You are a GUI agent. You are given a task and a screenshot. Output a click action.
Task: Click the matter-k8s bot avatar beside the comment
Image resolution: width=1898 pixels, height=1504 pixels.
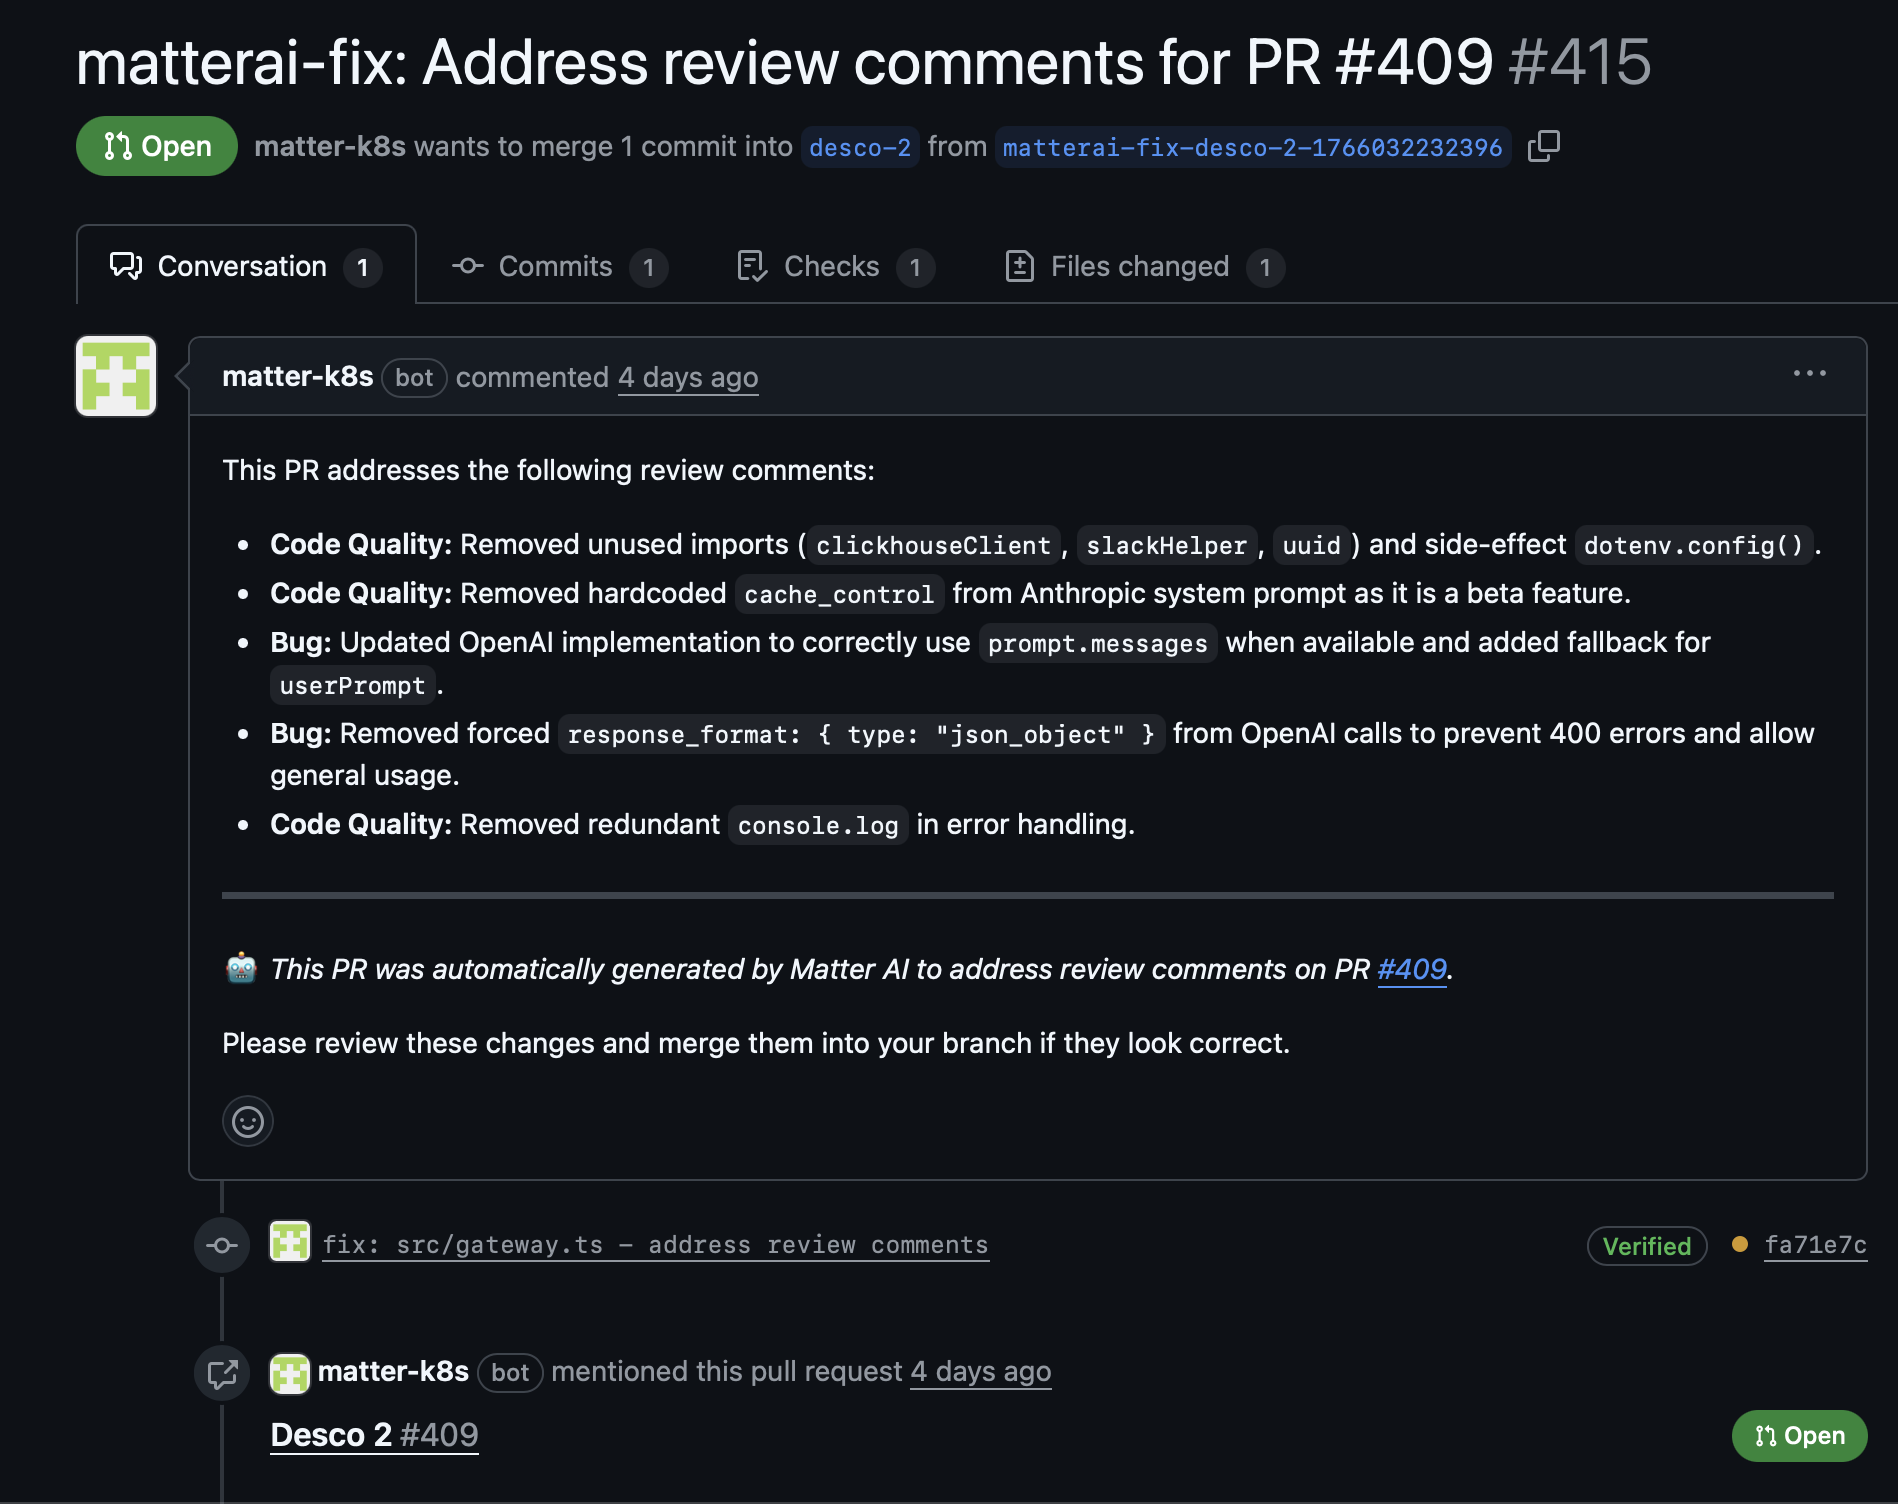(x=115, y=376)
